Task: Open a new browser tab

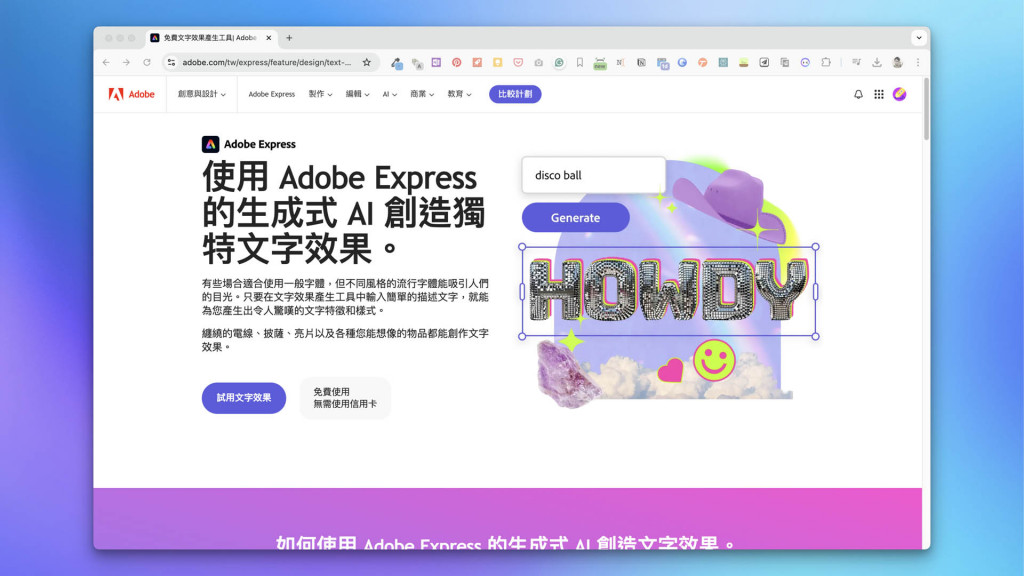Action: (289, 38)
